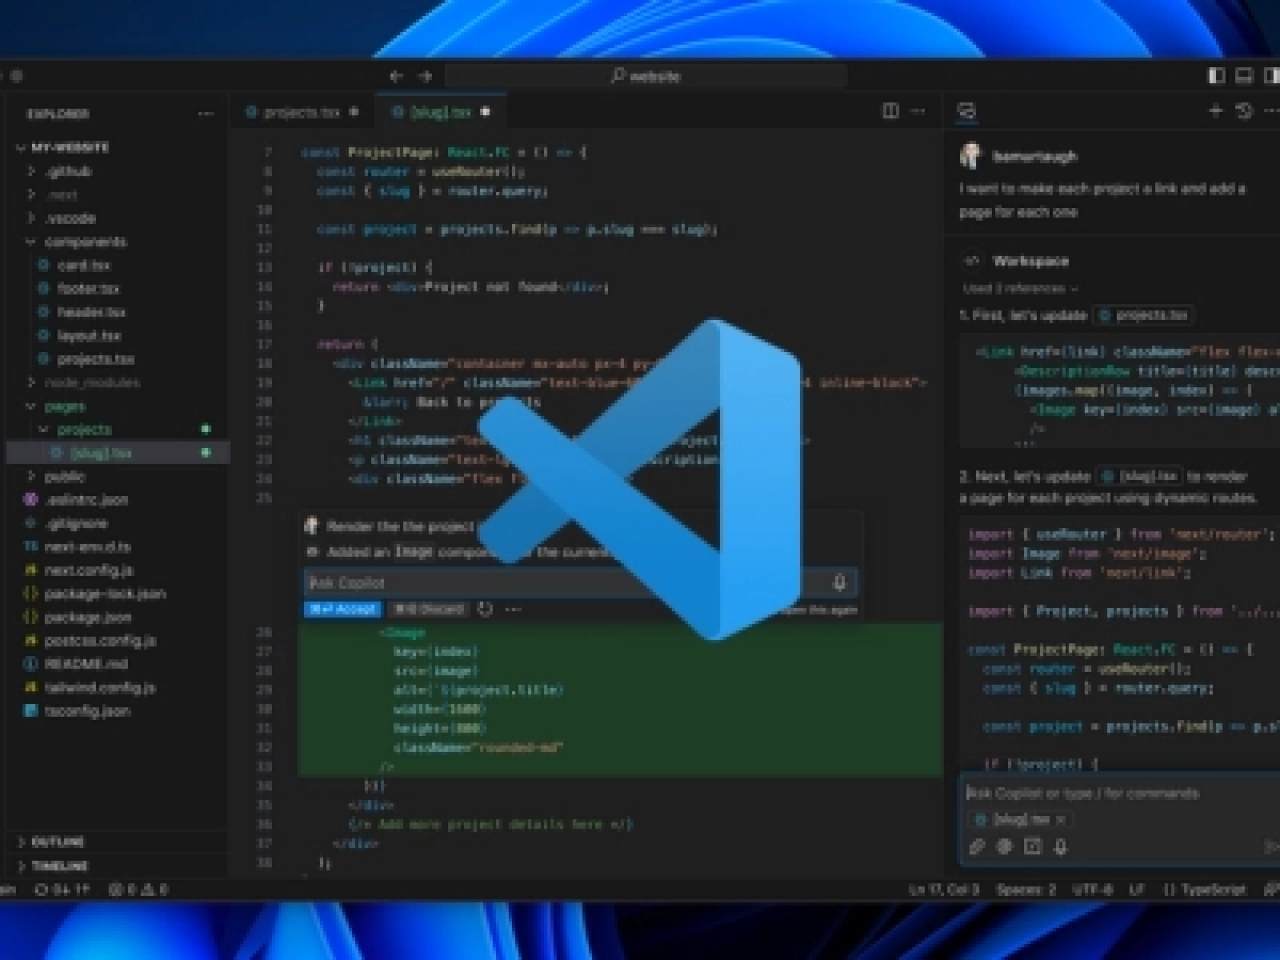Select [slug].tsx in explorer tree

pyautogui.click(x=118, y=453)
